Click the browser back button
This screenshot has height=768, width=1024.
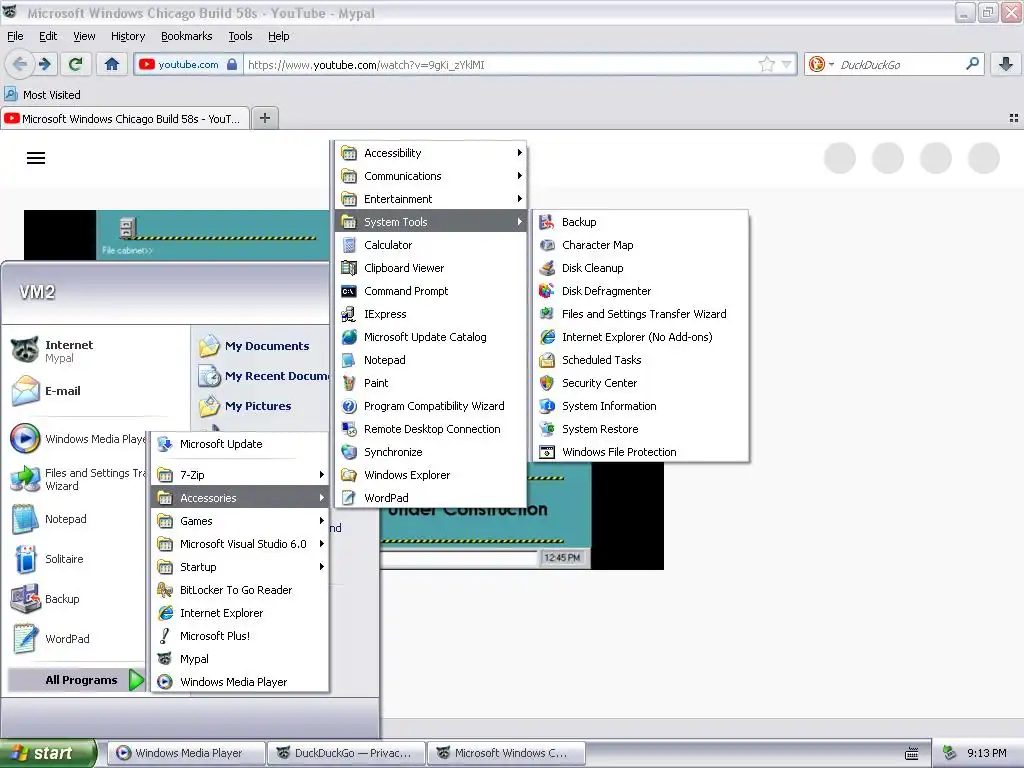[x=20, y=64]
